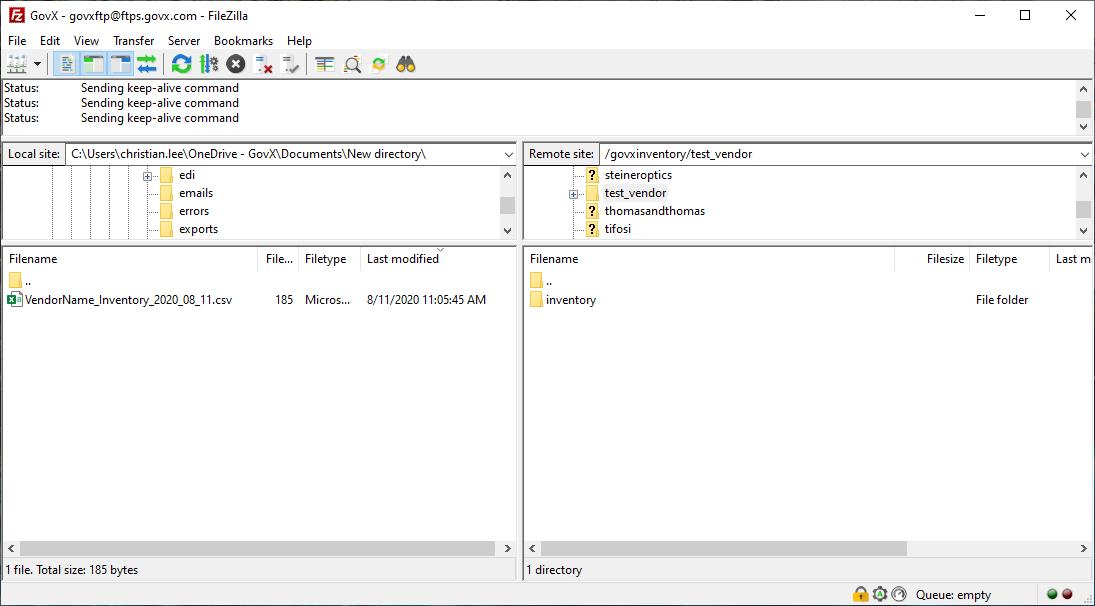Click the 'Queue: empty' status text
The width and height of the screenshot is (1095, 606).
click(953, 595)
